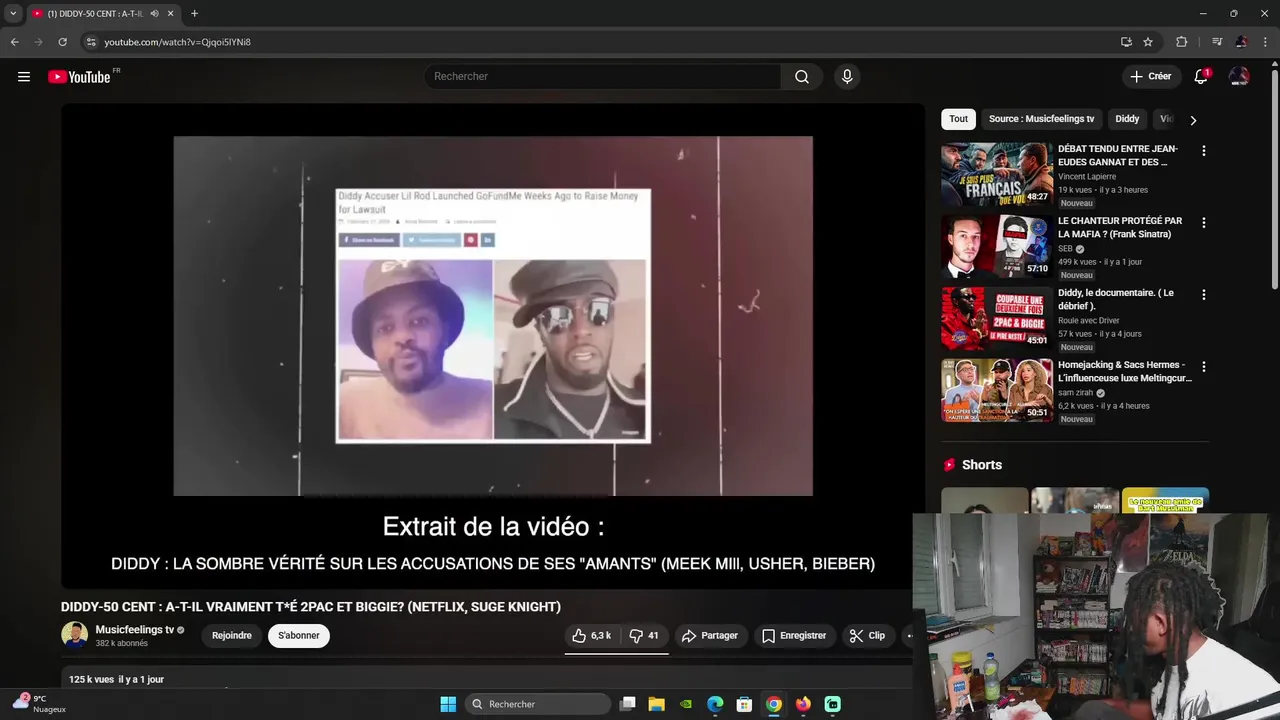The height and width of the screenshot is (720, 1280).
Task: Reload the page
Action: tap(62, 42)
